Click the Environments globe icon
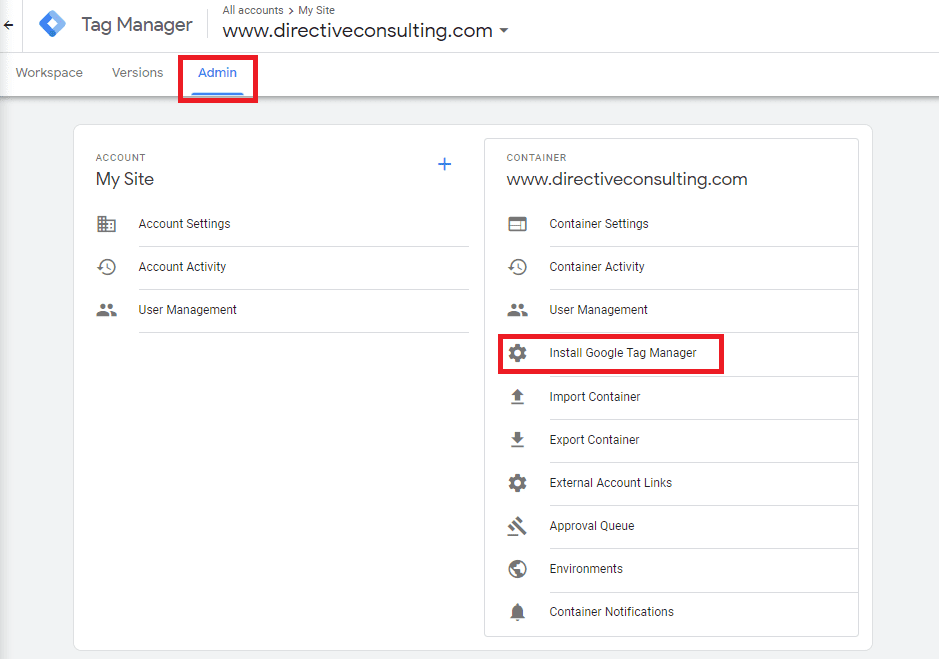 pos(517,569)
